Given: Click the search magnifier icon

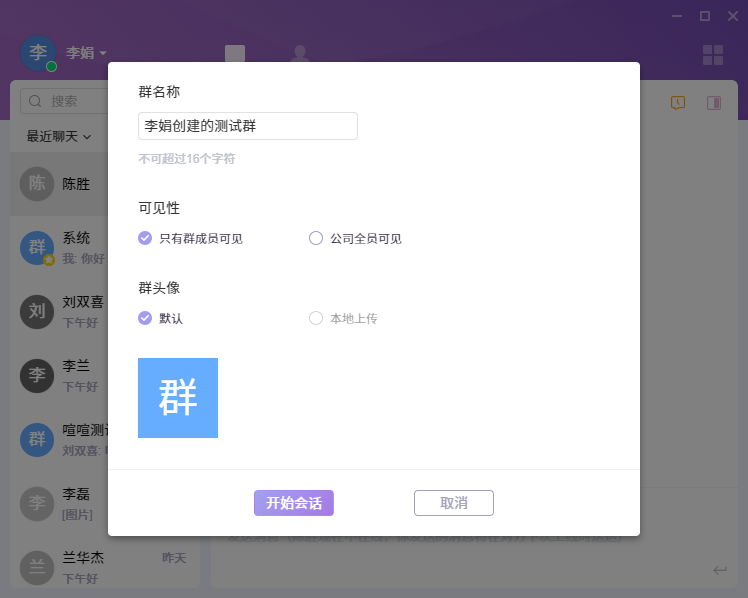Looking at the screenshot, I should tap(36, 101).
